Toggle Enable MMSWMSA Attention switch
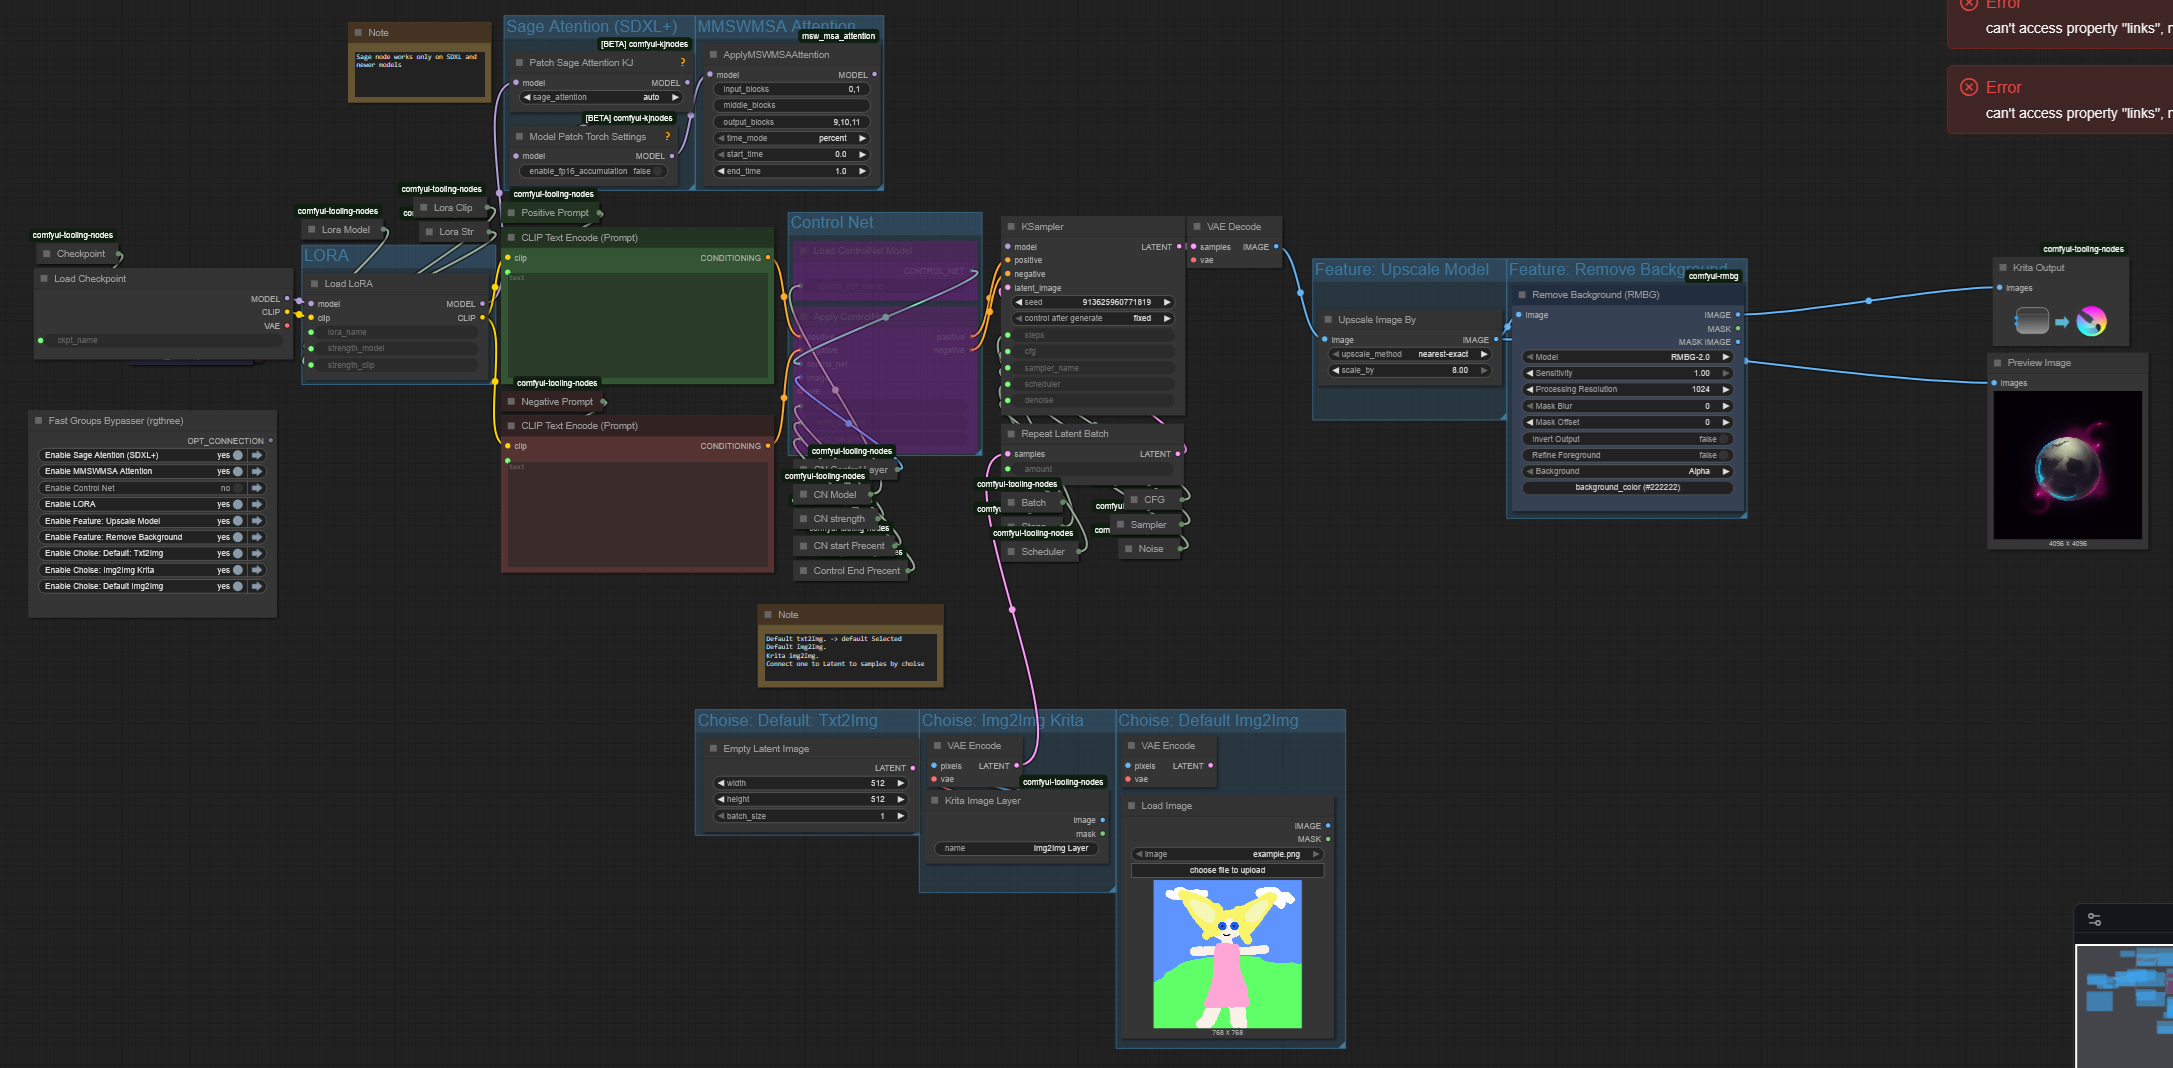 tap(238, 471)
